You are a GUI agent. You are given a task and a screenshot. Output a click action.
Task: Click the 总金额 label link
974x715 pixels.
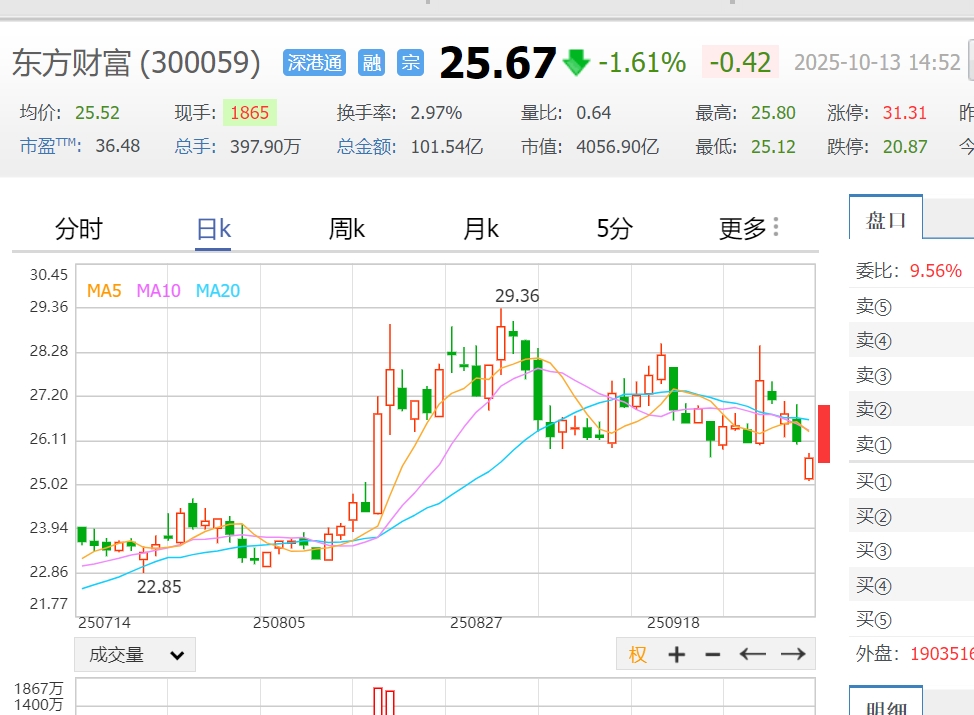[366, 146]
